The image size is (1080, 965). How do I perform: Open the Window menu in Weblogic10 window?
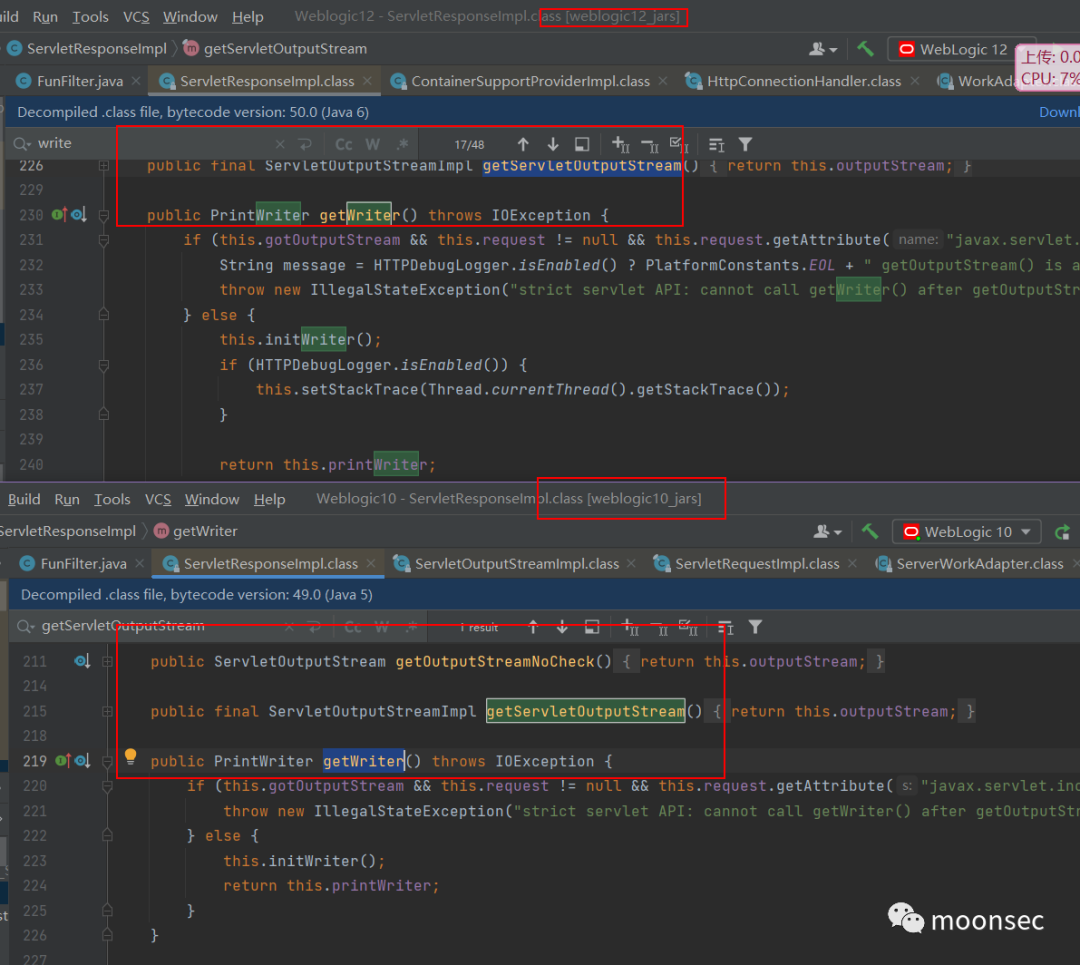coord(211,499)
